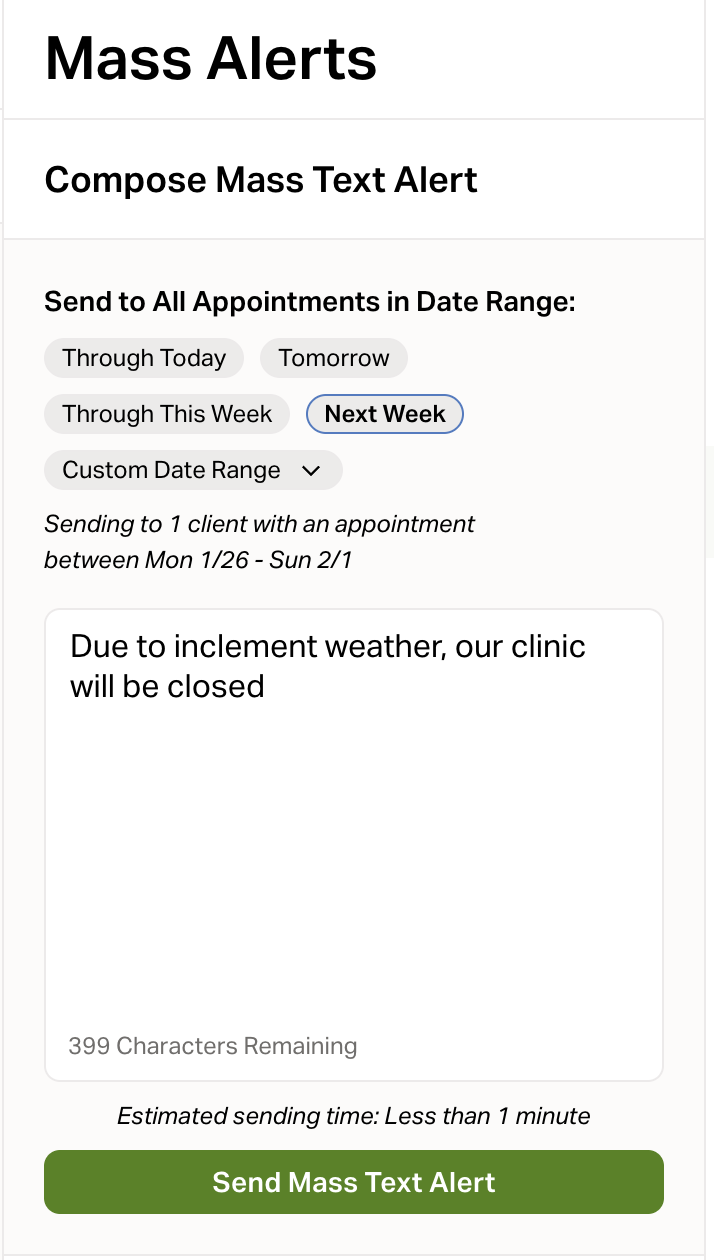This screenshot has width=714, height=1260.
Task: Click the chevron beside Custom Date Range
Action: pos(311,470)
